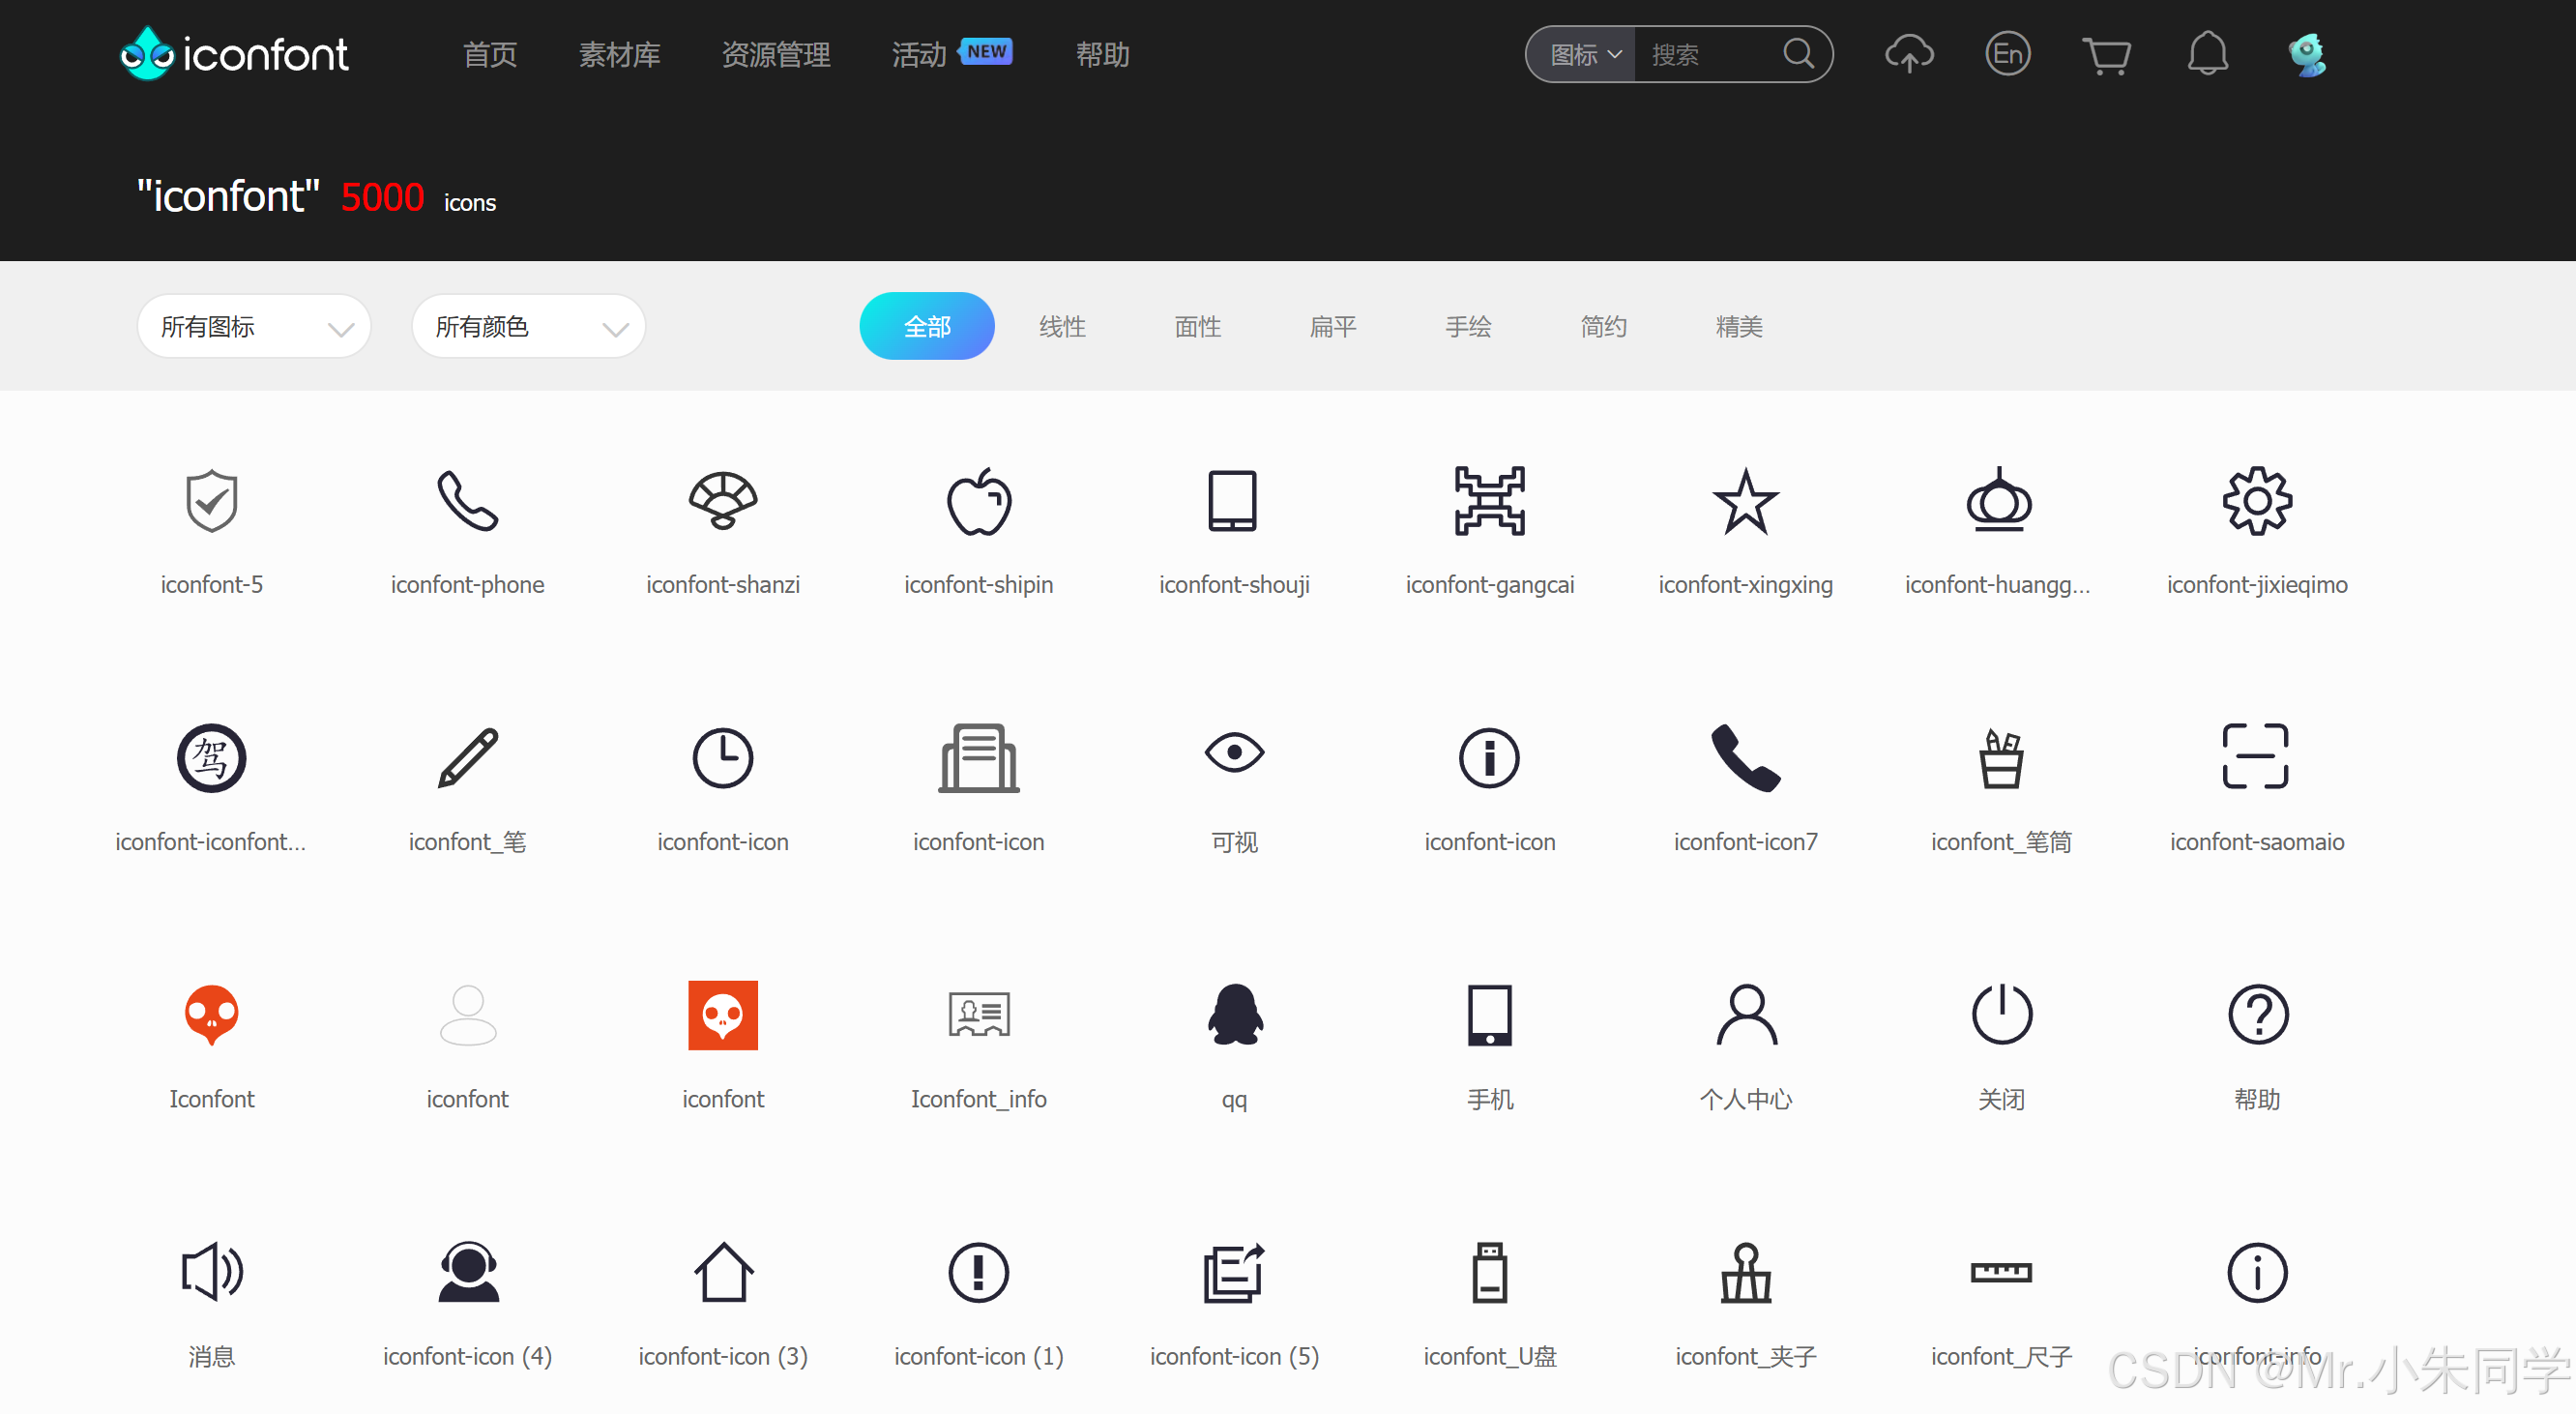Expand the 所有颜色 color dropdown

click(528, 327)
